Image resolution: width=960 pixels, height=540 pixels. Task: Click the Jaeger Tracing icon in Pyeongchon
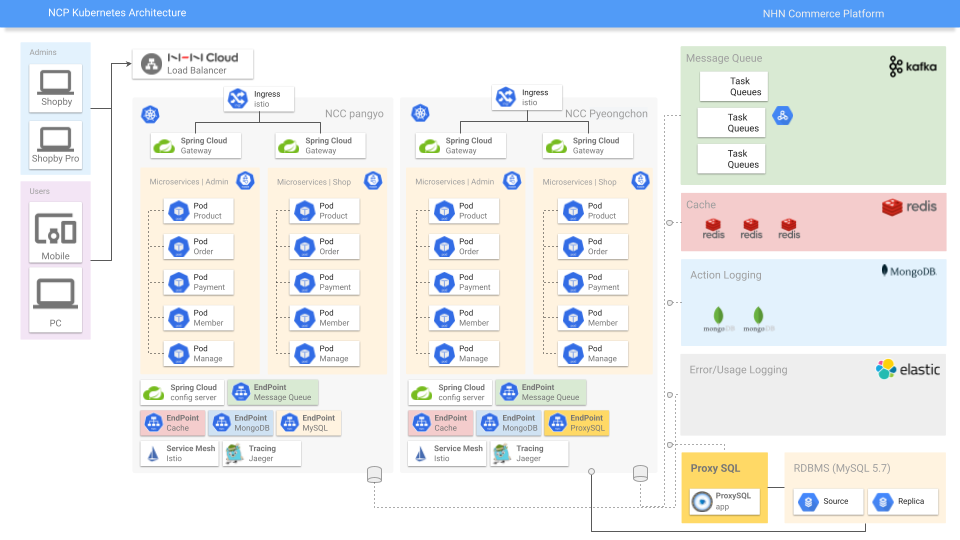501,454
